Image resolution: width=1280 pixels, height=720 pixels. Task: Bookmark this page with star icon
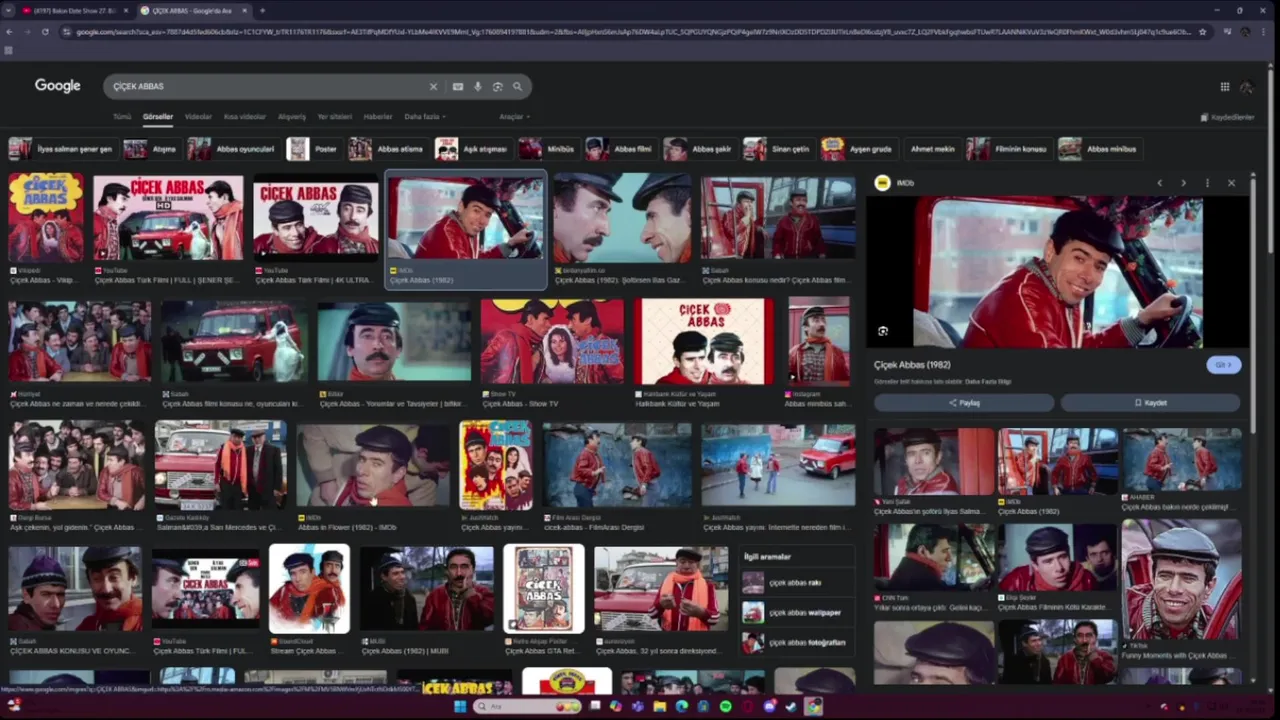[1202, 32]
